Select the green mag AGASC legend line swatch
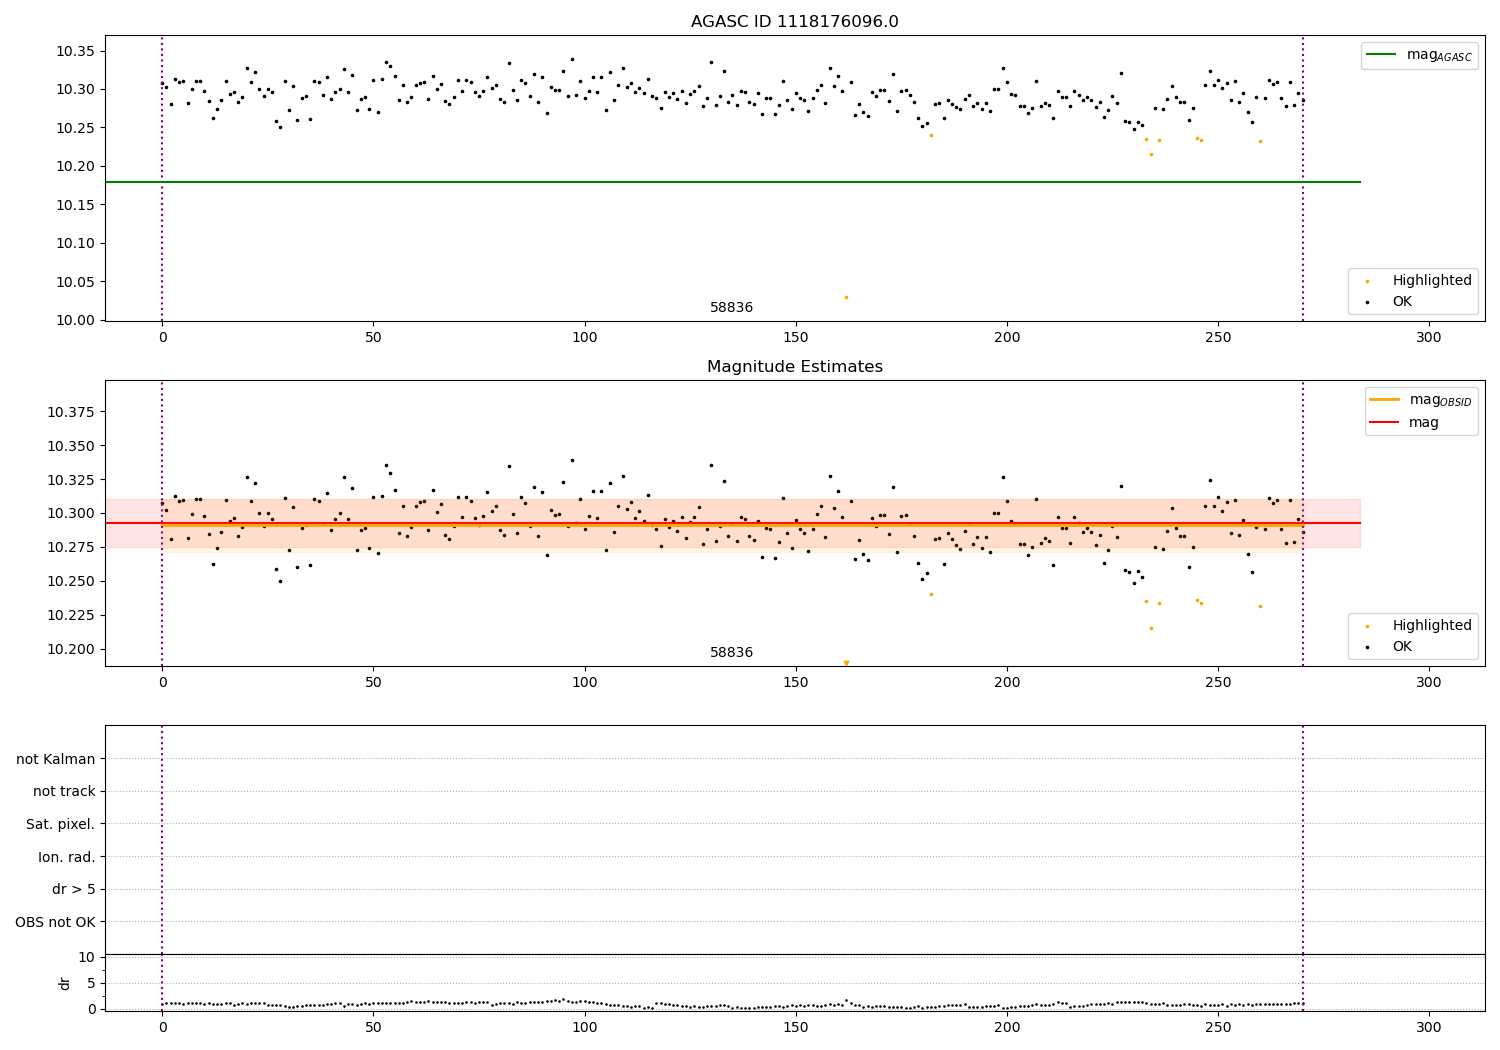 pos(1382,55)
